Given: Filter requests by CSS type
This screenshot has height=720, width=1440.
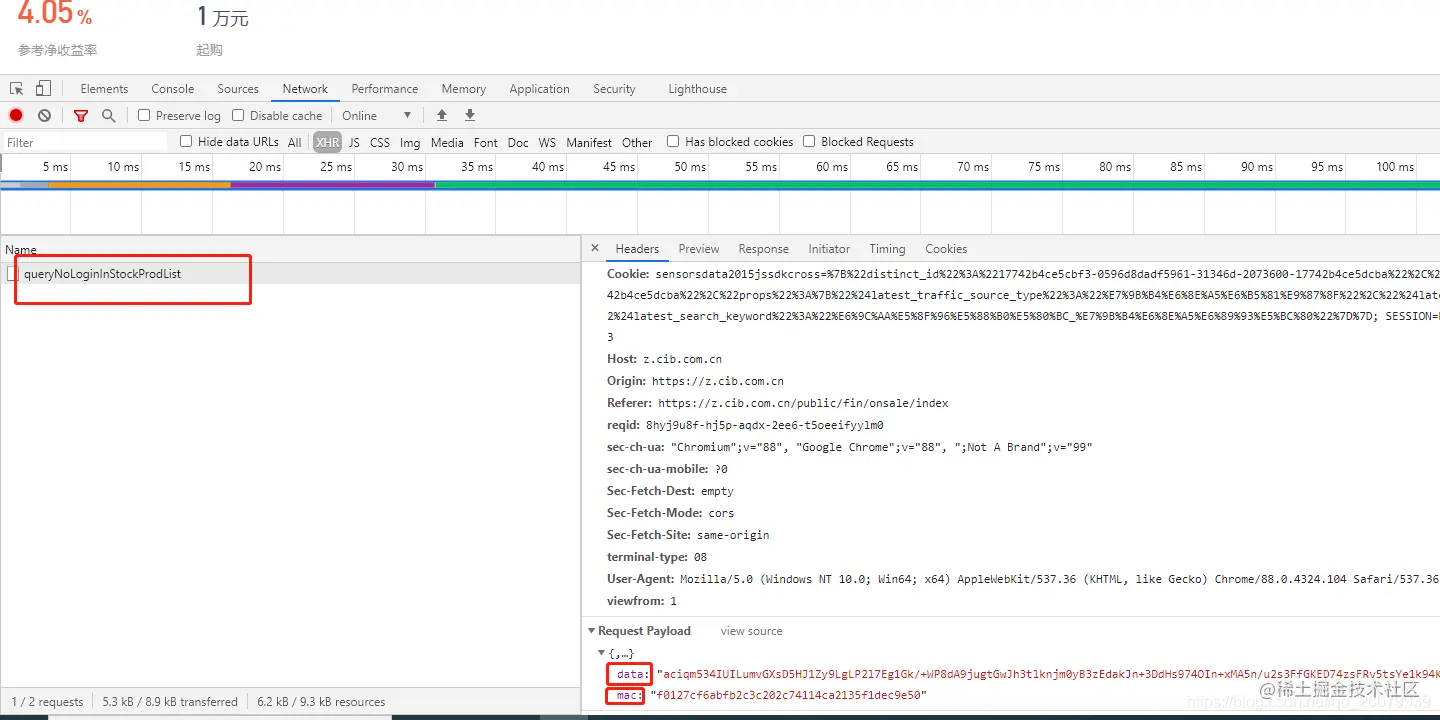Looking at the screenshot, I should point(380,142).
